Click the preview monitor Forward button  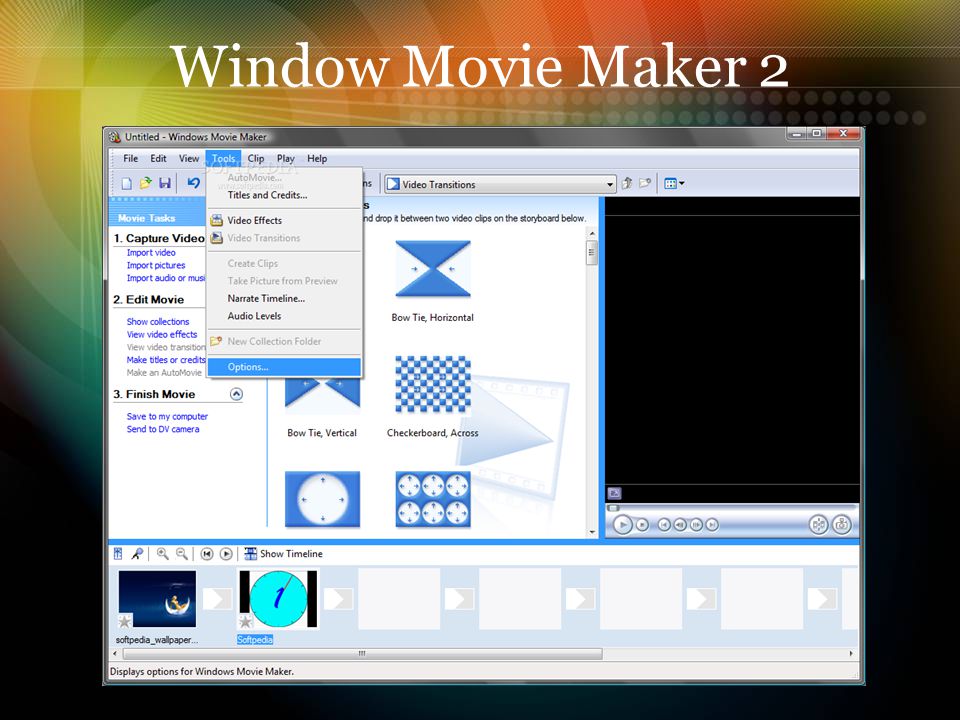click(x=711, y=525)
